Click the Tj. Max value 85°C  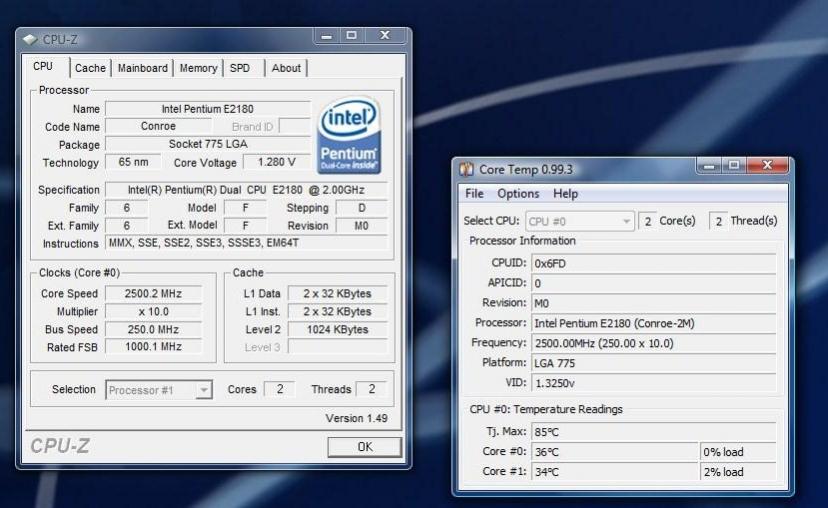(654, 432)
